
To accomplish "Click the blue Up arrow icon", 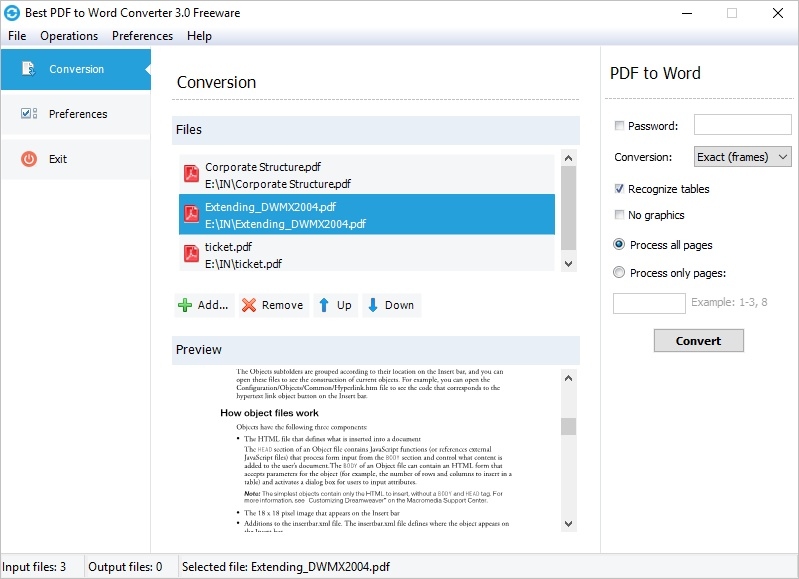I will coord(324,305).
